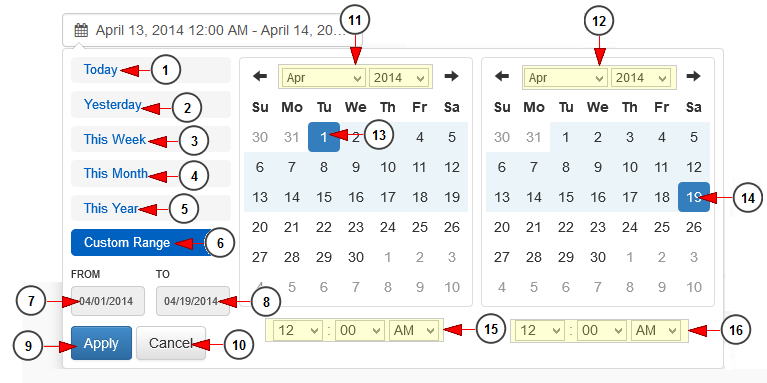Screen dimensions: 767x383
Task: Click the Apply button
Action: coord(101,343)
